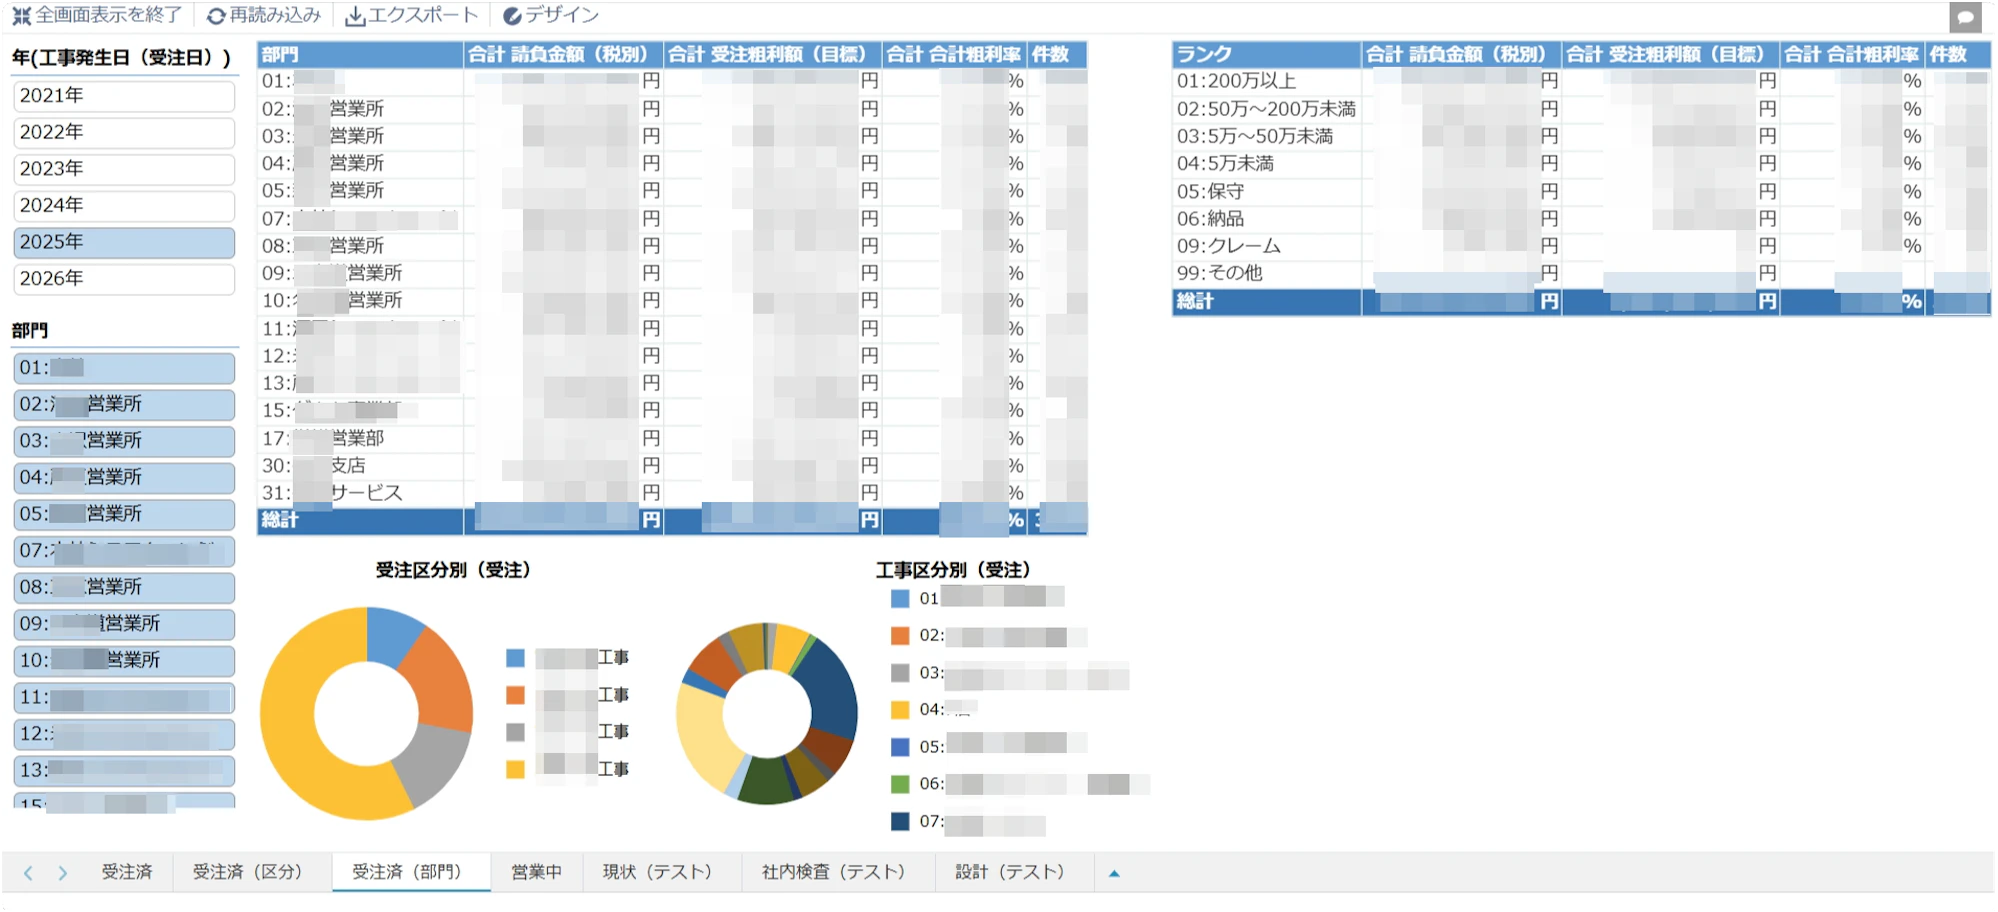Go to previous tabs with left chevron
The width and height of the screenshot is (1998, 912).
pos(28,873)
